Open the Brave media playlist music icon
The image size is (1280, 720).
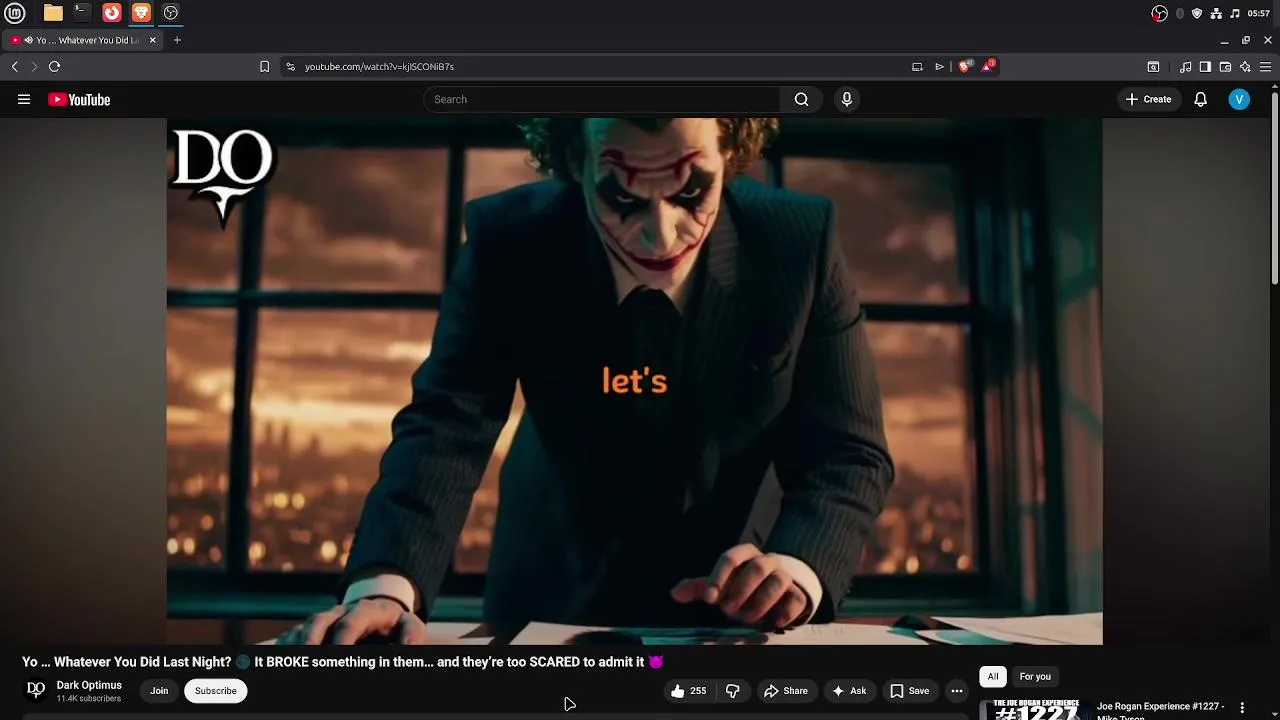coord(1185,67)
